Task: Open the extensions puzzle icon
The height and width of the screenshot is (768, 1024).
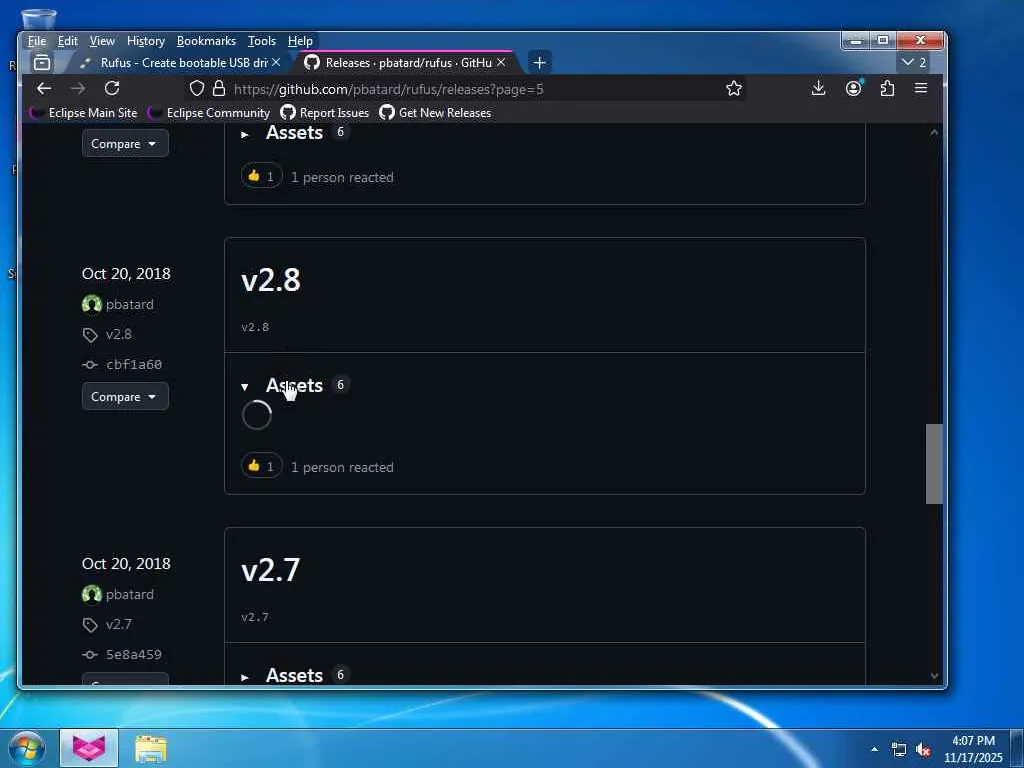Action: point(887,88)
